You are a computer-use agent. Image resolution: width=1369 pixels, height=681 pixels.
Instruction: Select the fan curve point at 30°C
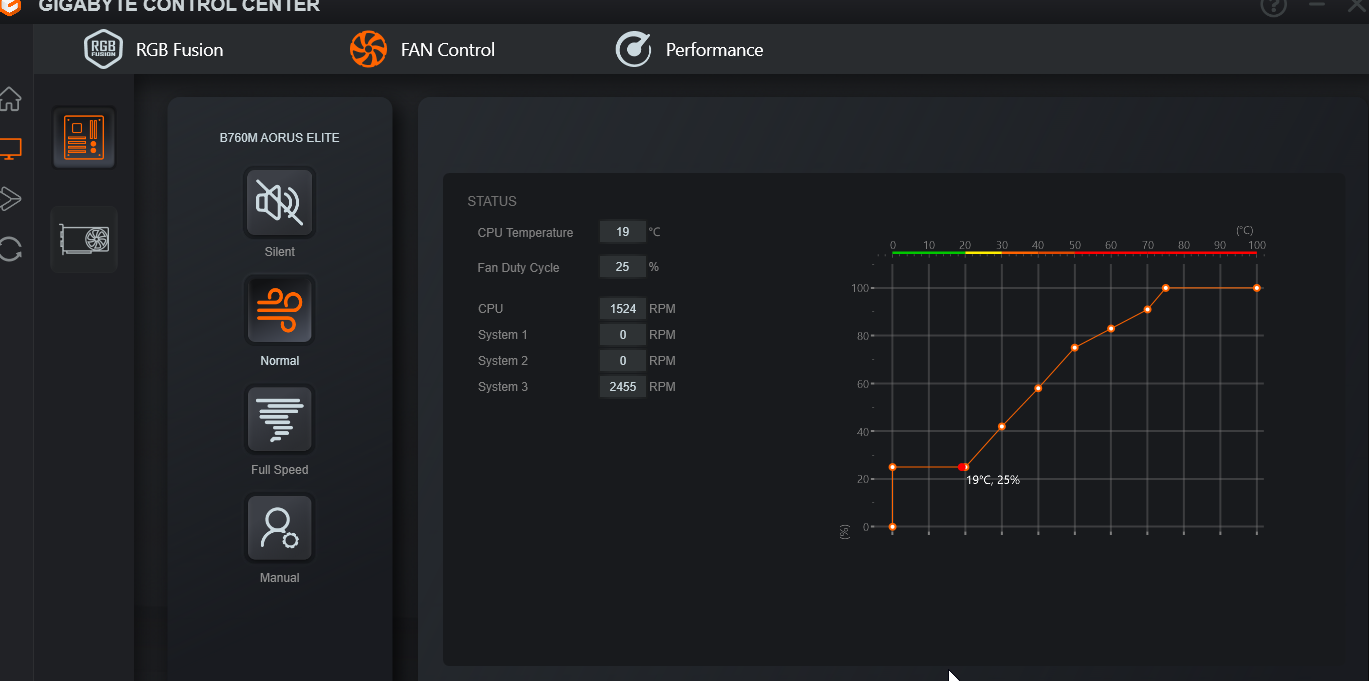1002,427
